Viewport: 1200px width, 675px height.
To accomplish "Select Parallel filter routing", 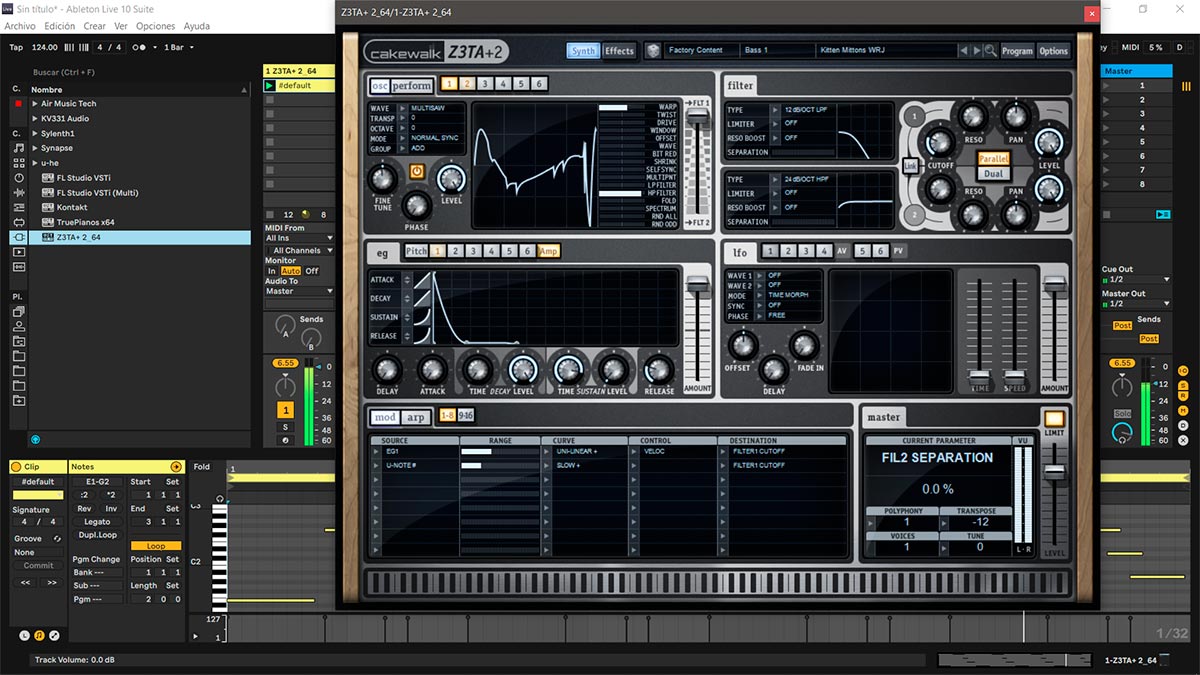I will coord(993,158).
